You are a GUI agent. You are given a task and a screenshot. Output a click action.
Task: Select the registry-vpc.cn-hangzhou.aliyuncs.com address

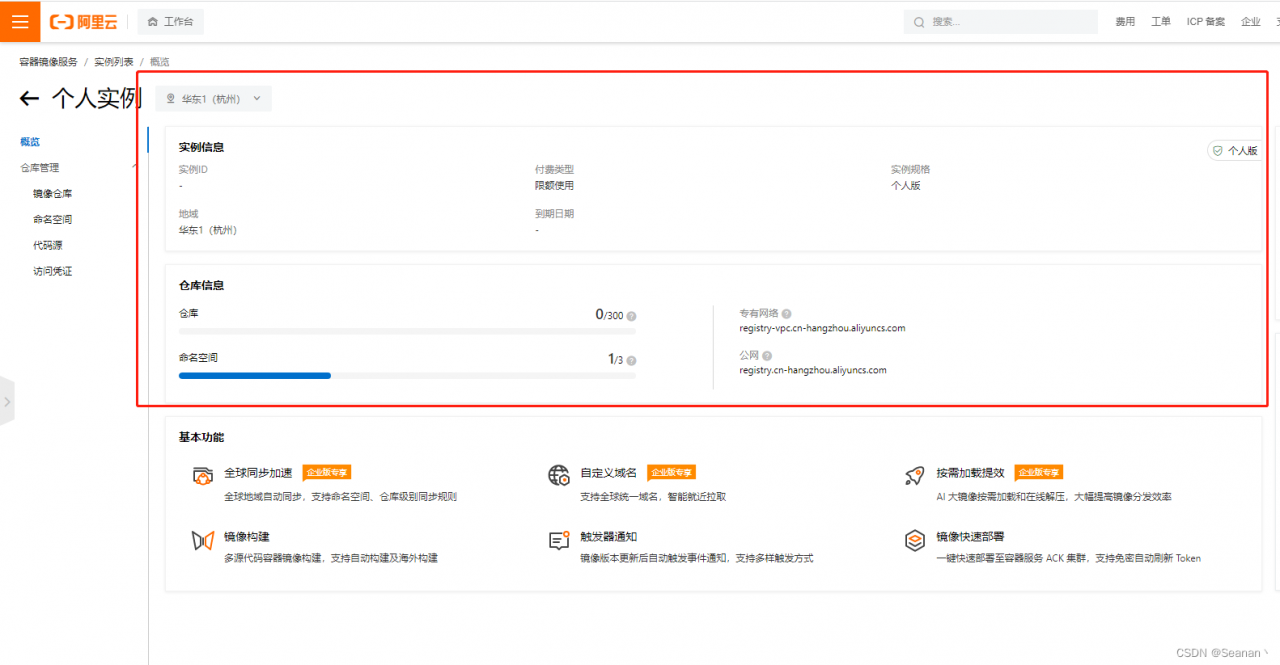pos(822,328)
